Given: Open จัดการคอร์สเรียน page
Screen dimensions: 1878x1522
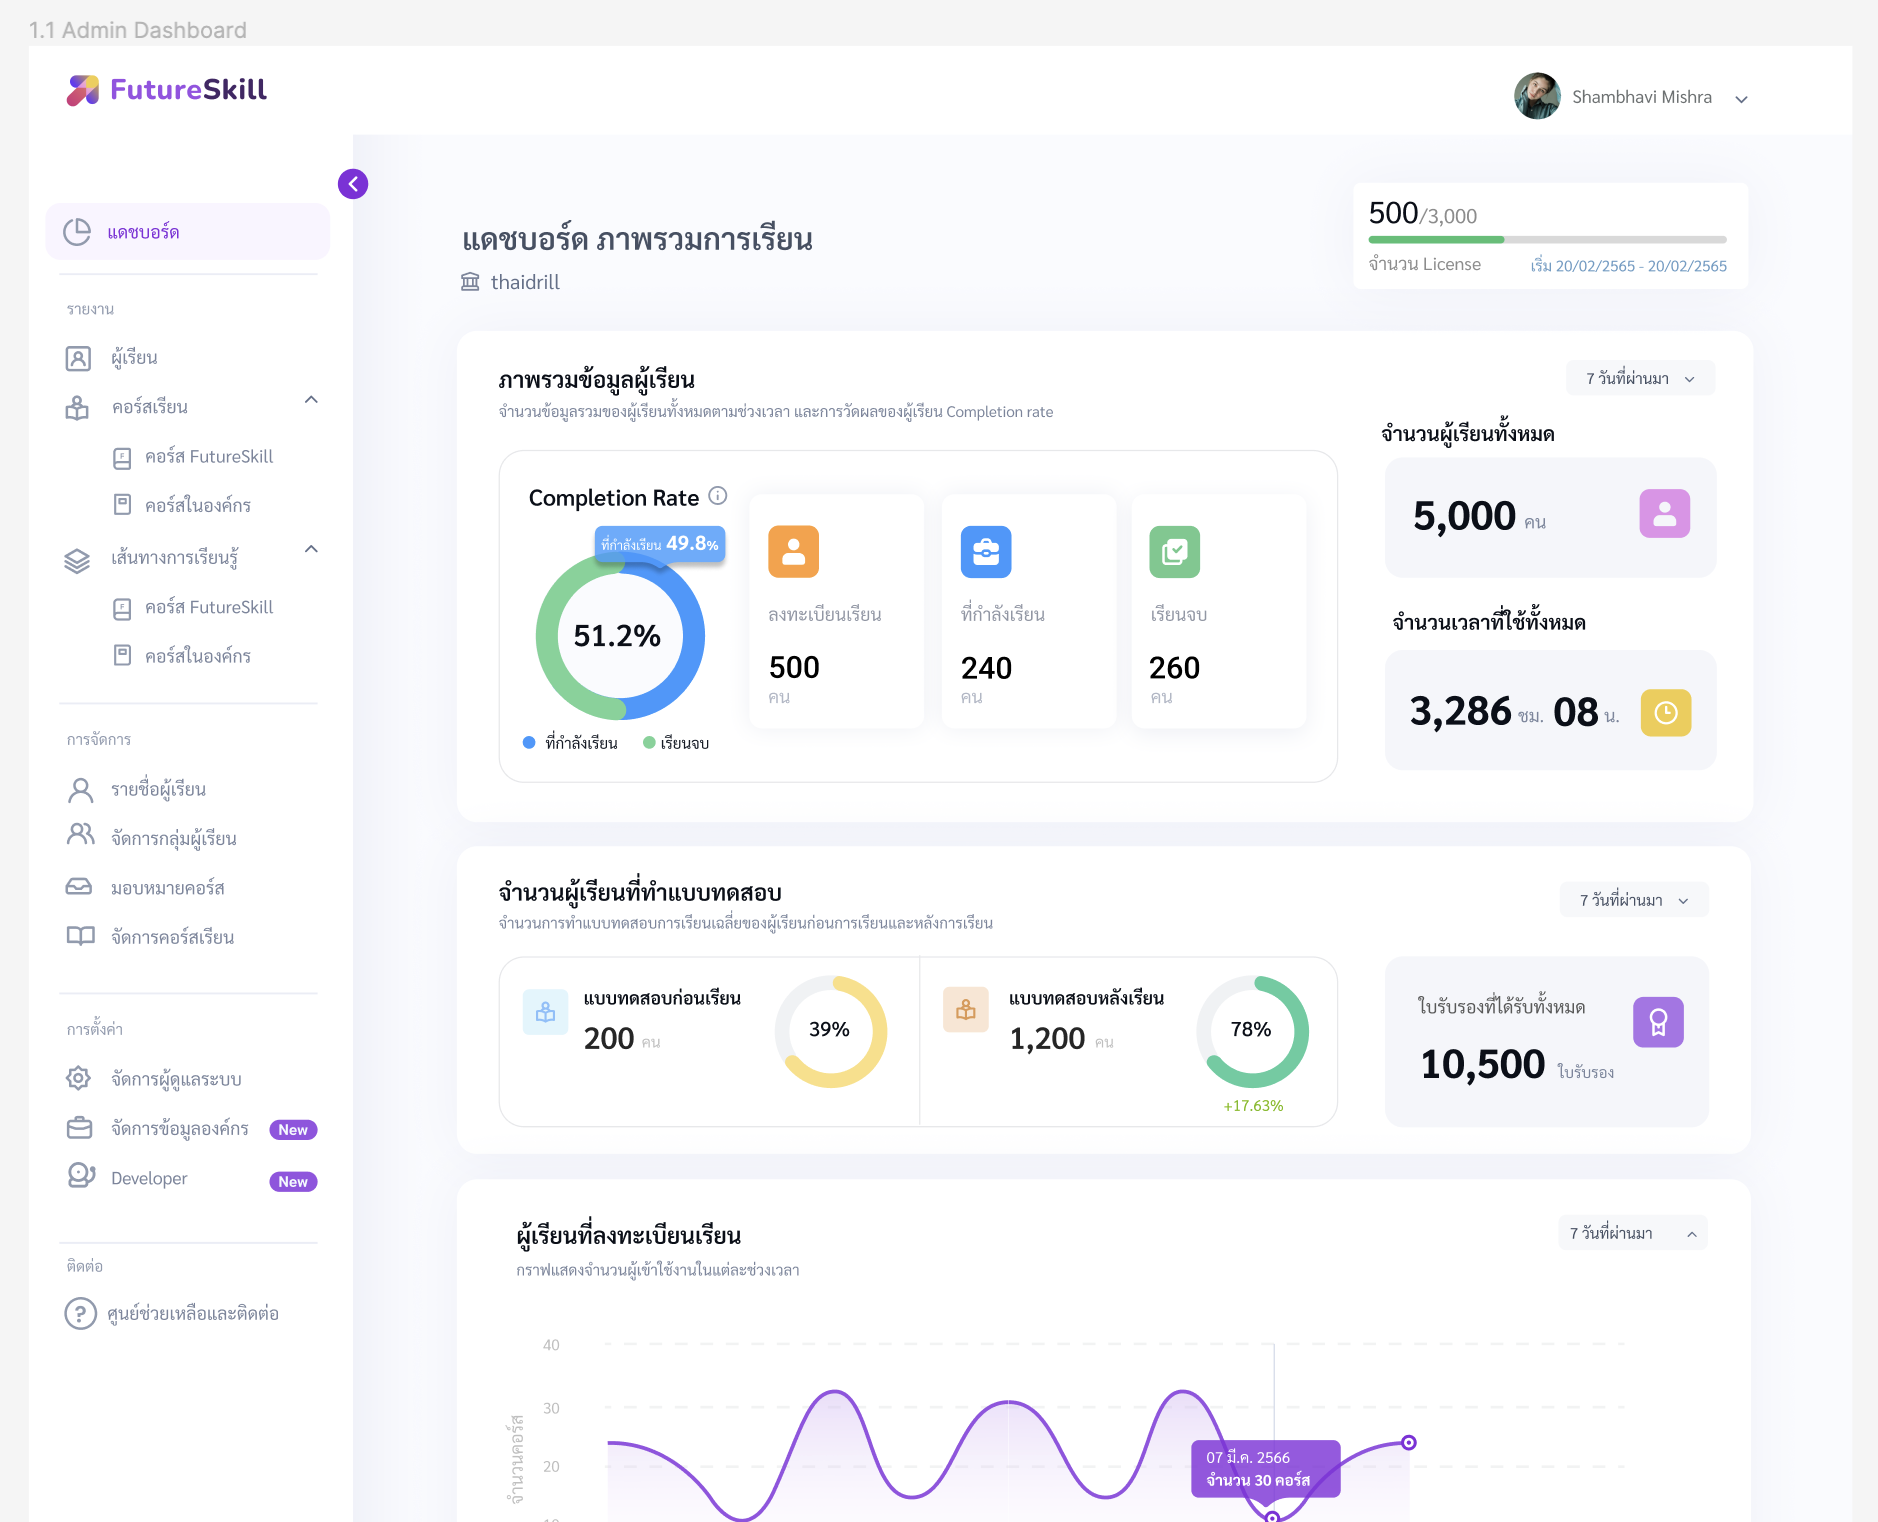Looking at the screenshot, I should (x=172, y=937).
